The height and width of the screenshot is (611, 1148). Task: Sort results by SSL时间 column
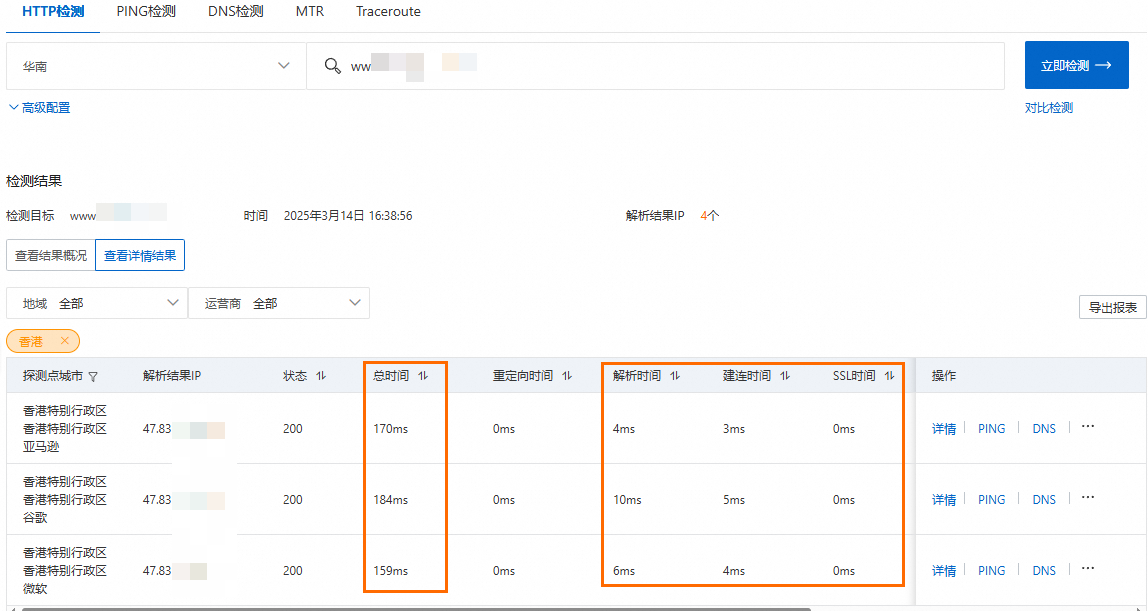click(890, 375)
